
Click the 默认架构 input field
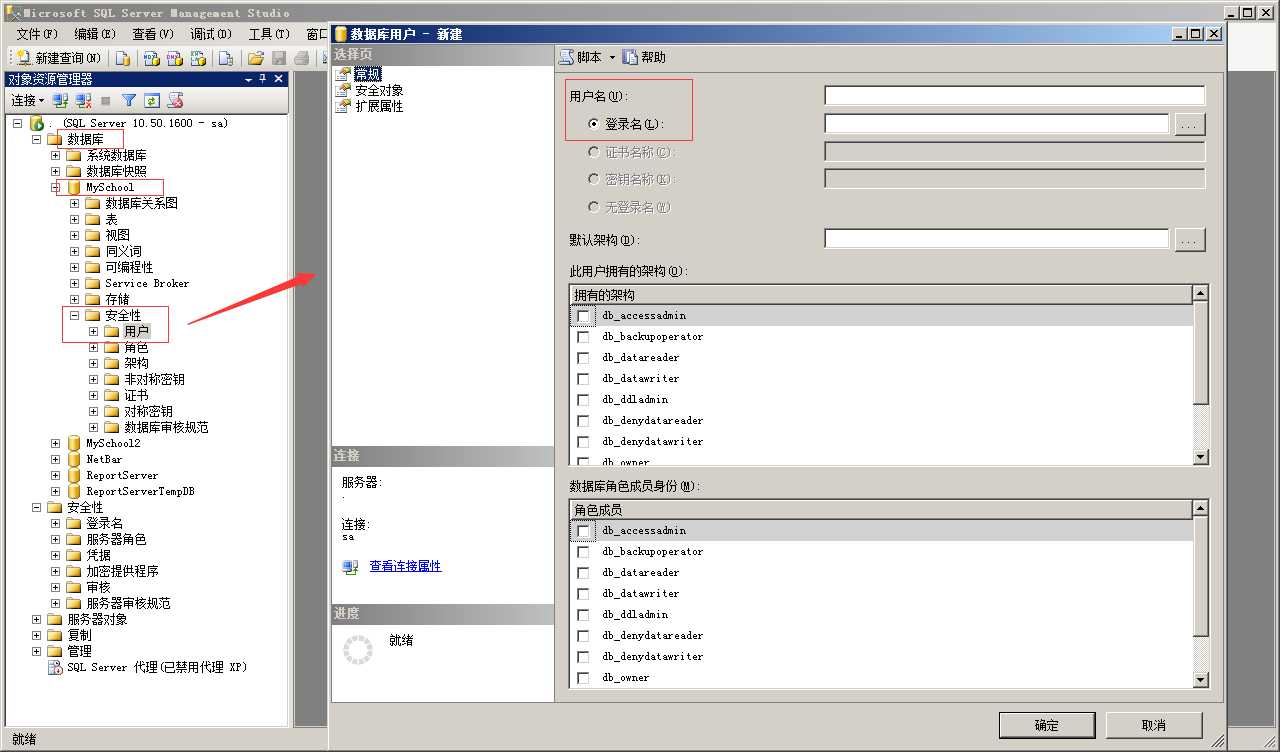tap(996, 239)
